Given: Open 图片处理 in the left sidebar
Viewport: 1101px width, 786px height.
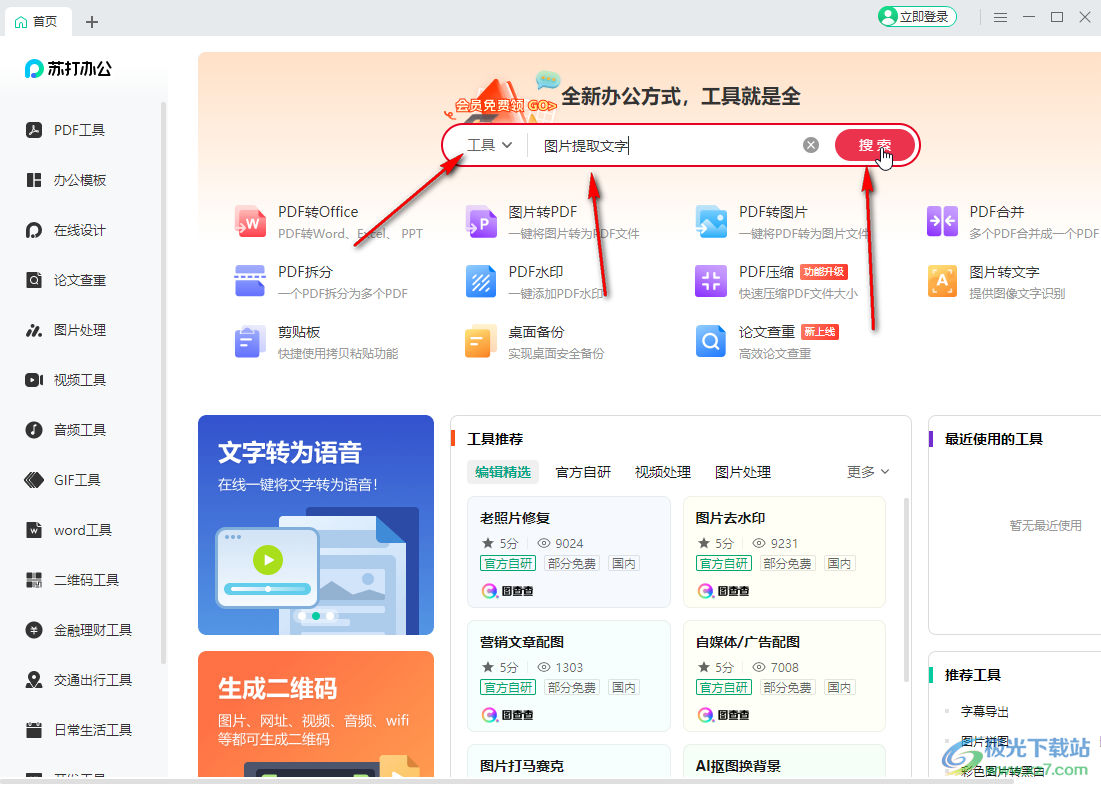Looking at the screenshot, I should (x=79, y=330).
